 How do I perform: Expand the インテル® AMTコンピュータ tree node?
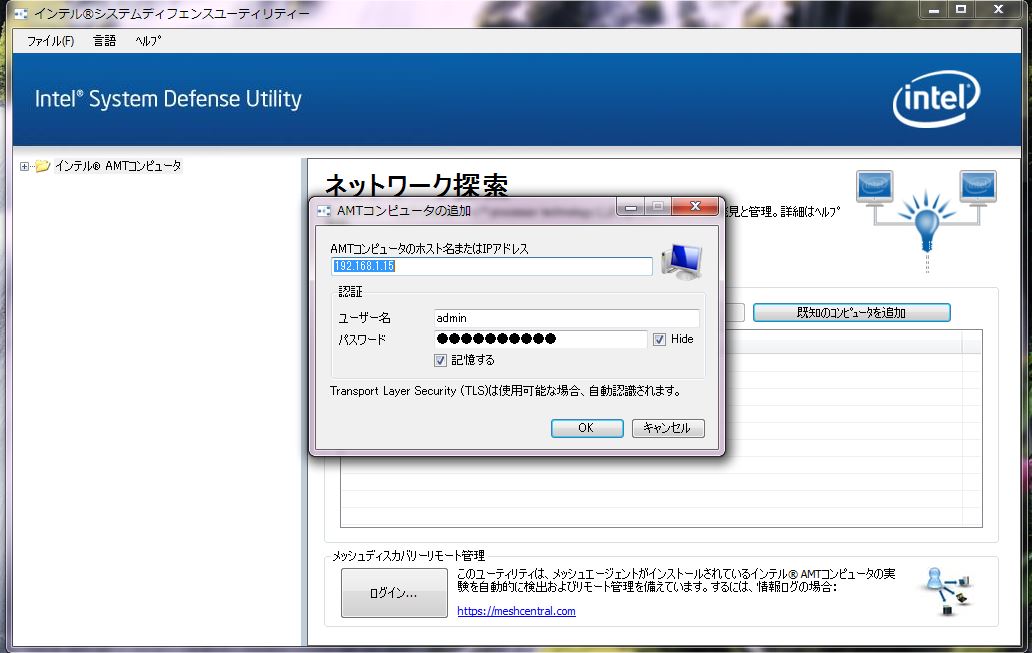[x=24, y=167]
